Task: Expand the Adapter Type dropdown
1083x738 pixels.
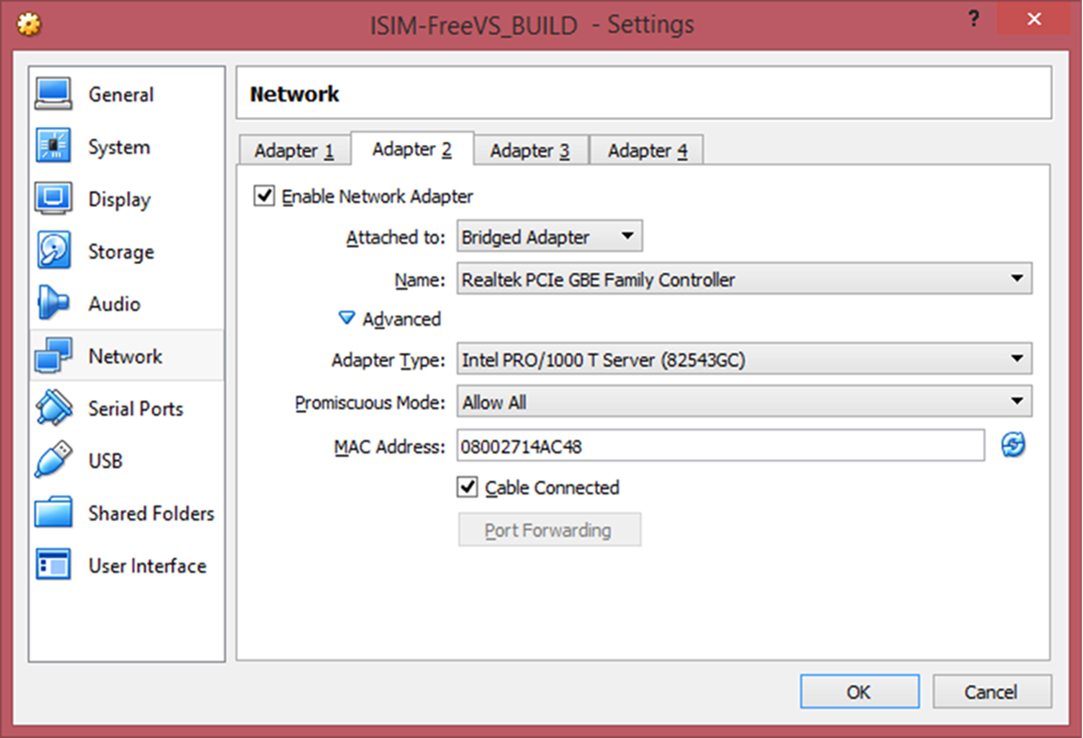Action: [x=744, y=358]
